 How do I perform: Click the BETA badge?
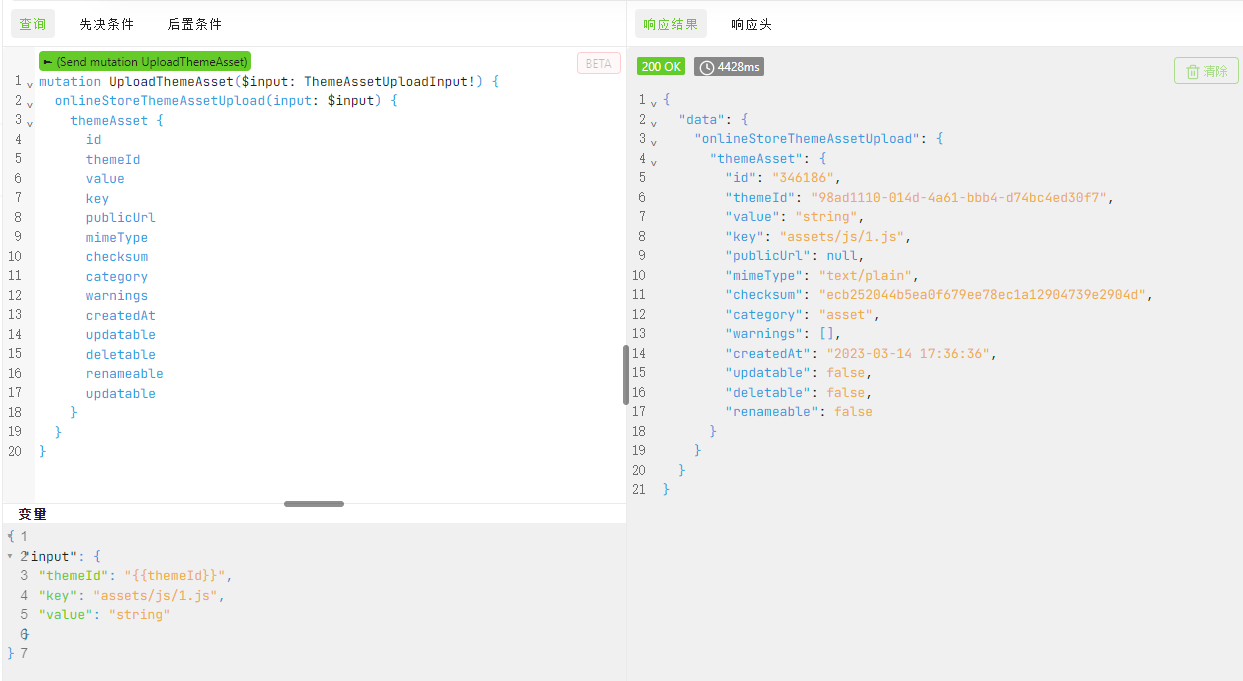(x=598, y=63)
